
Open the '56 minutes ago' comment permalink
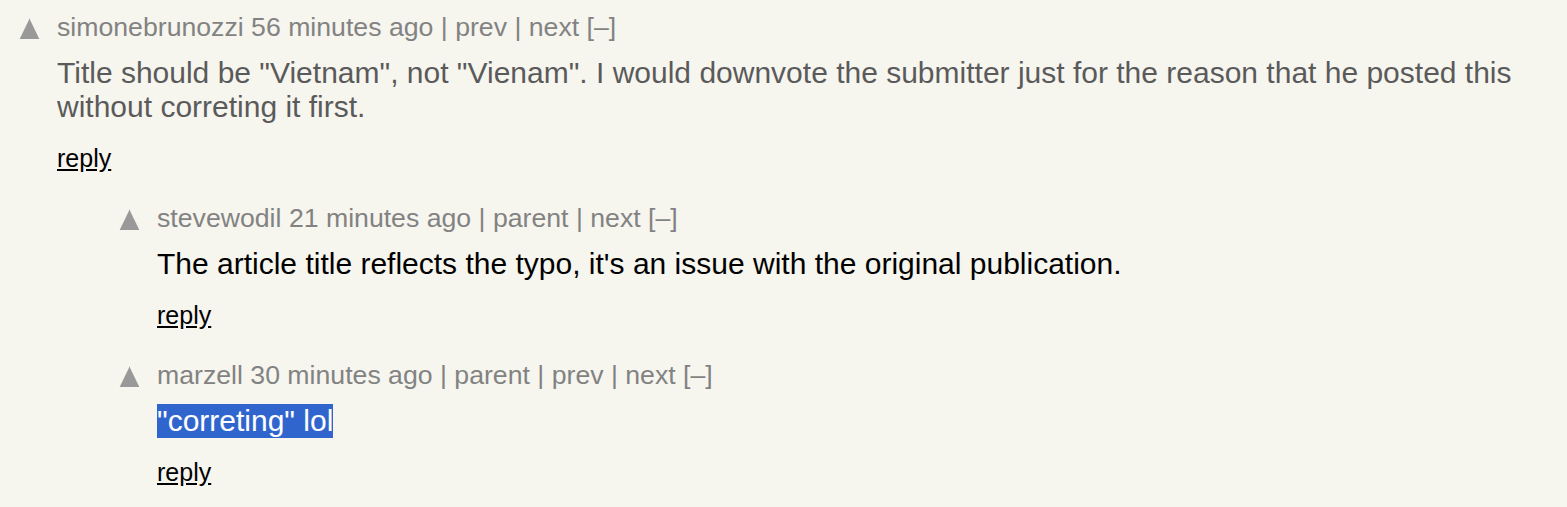[x=342, y=28]
